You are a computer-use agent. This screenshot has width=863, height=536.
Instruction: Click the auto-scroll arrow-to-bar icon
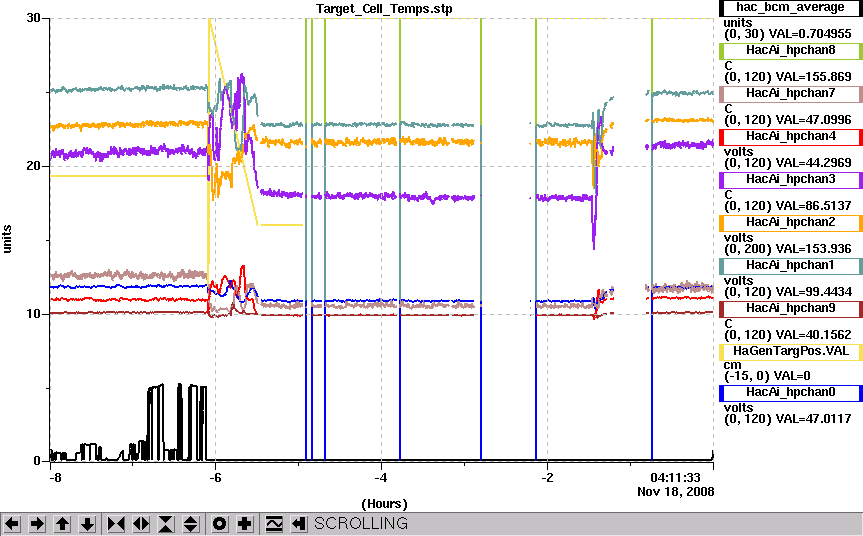tap(299, 523)
